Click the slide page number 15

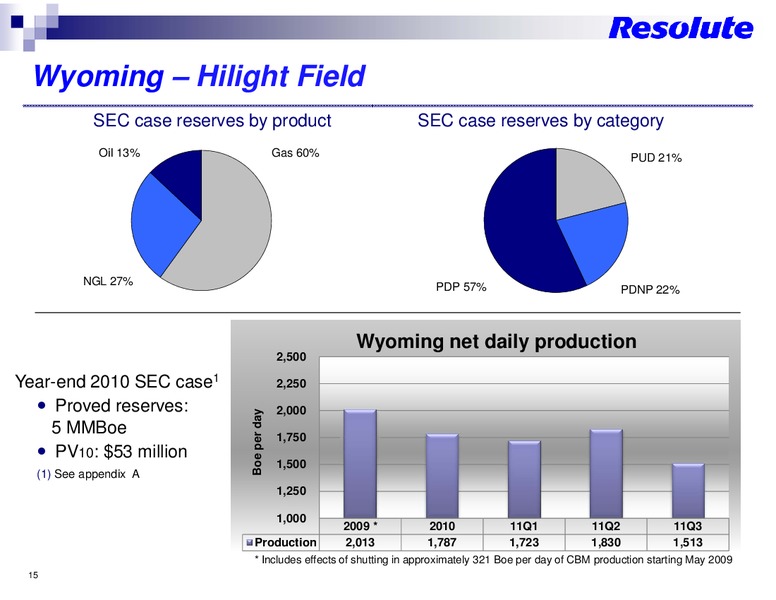[33, 575]
